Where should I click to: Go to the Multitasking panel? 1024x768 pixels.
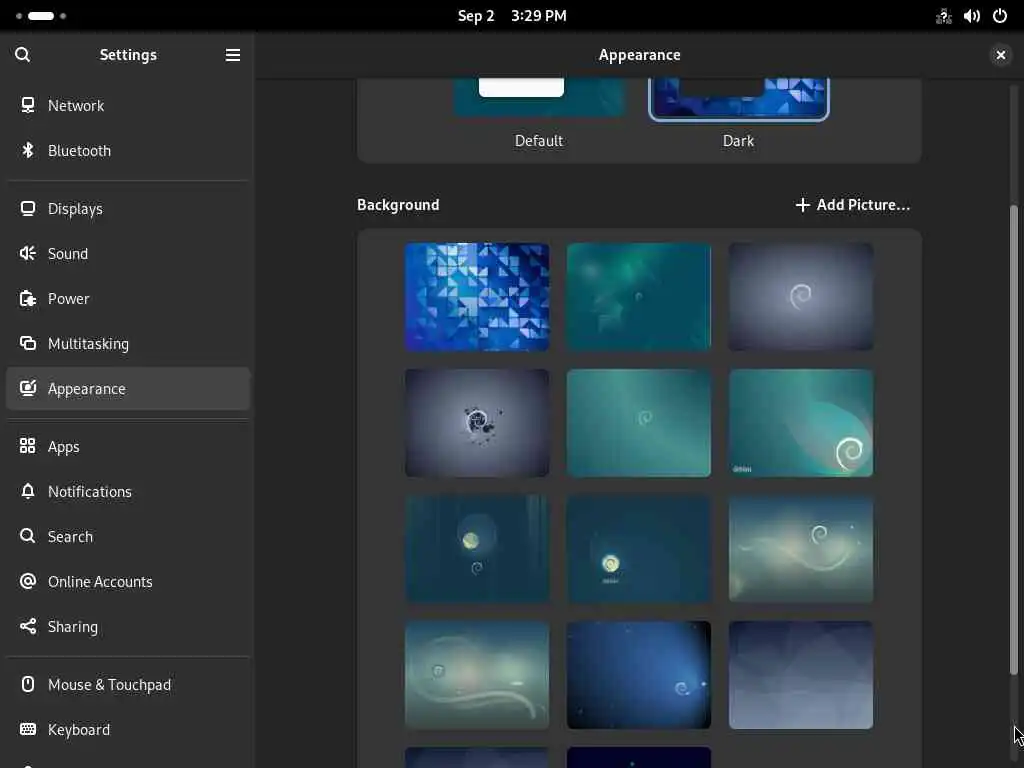[x=128, y=344]
